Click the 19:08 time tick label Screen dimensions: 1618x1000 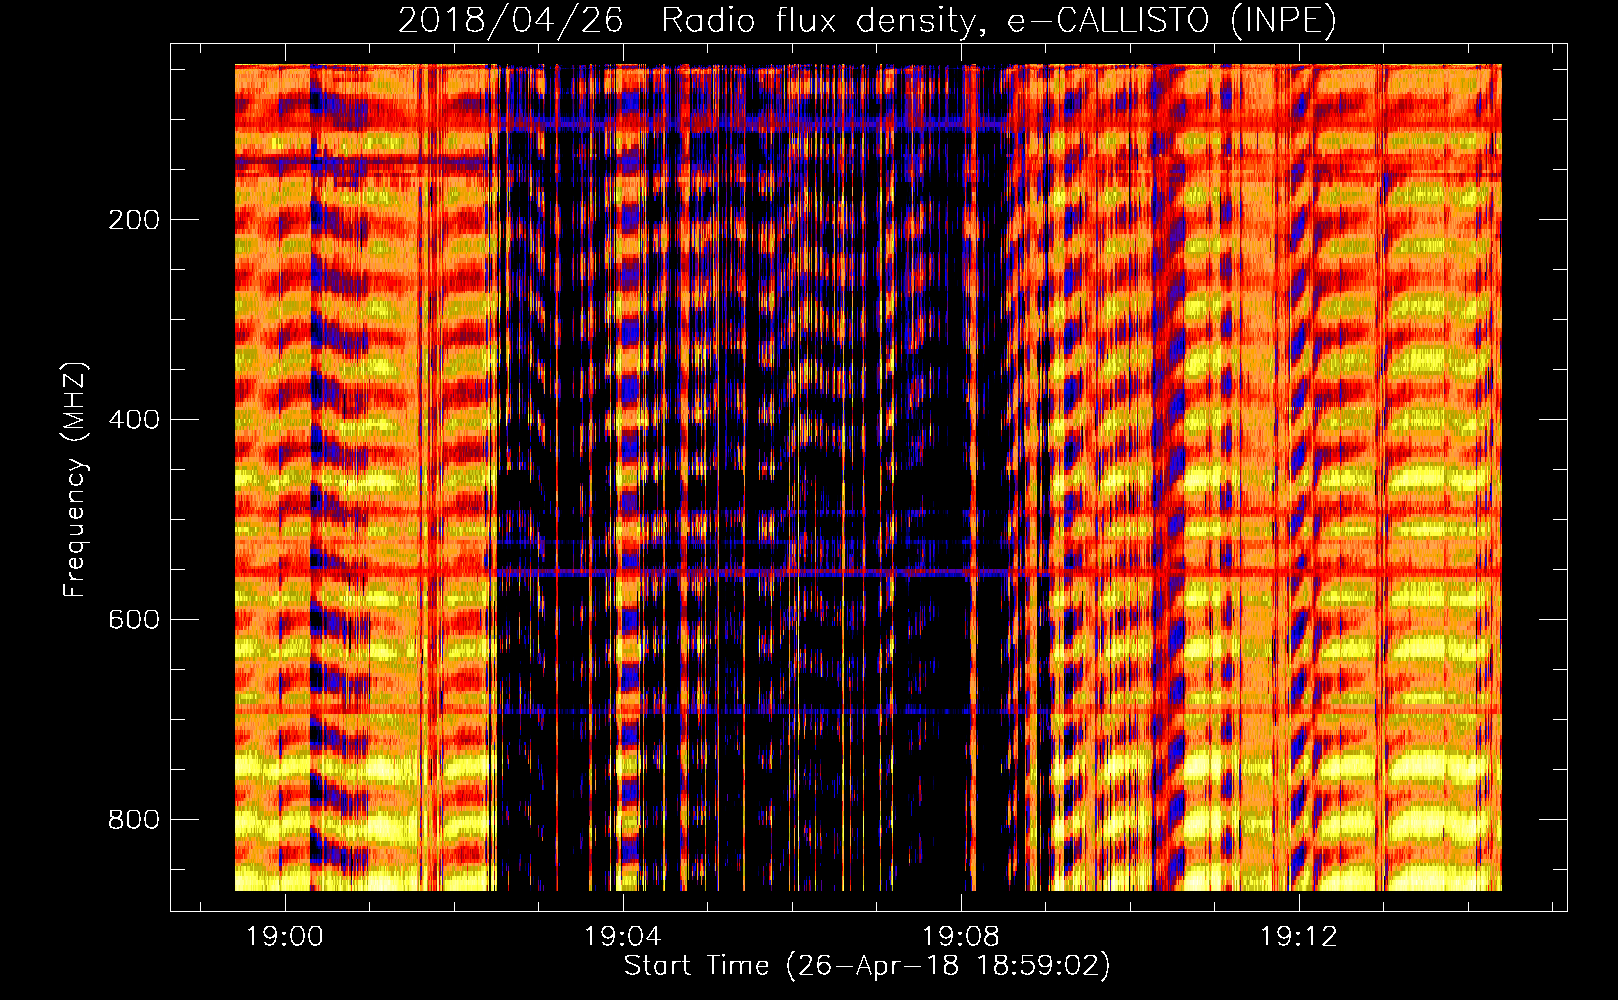961,937
